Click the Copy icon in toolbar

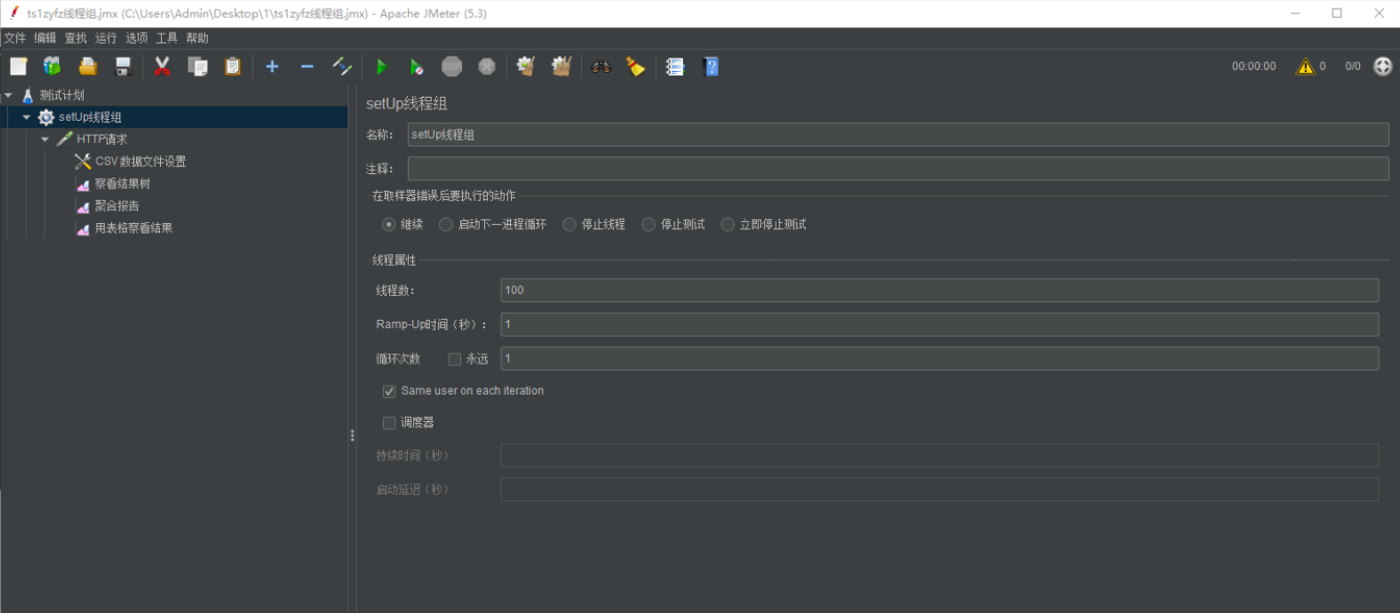tap(198, 67)
